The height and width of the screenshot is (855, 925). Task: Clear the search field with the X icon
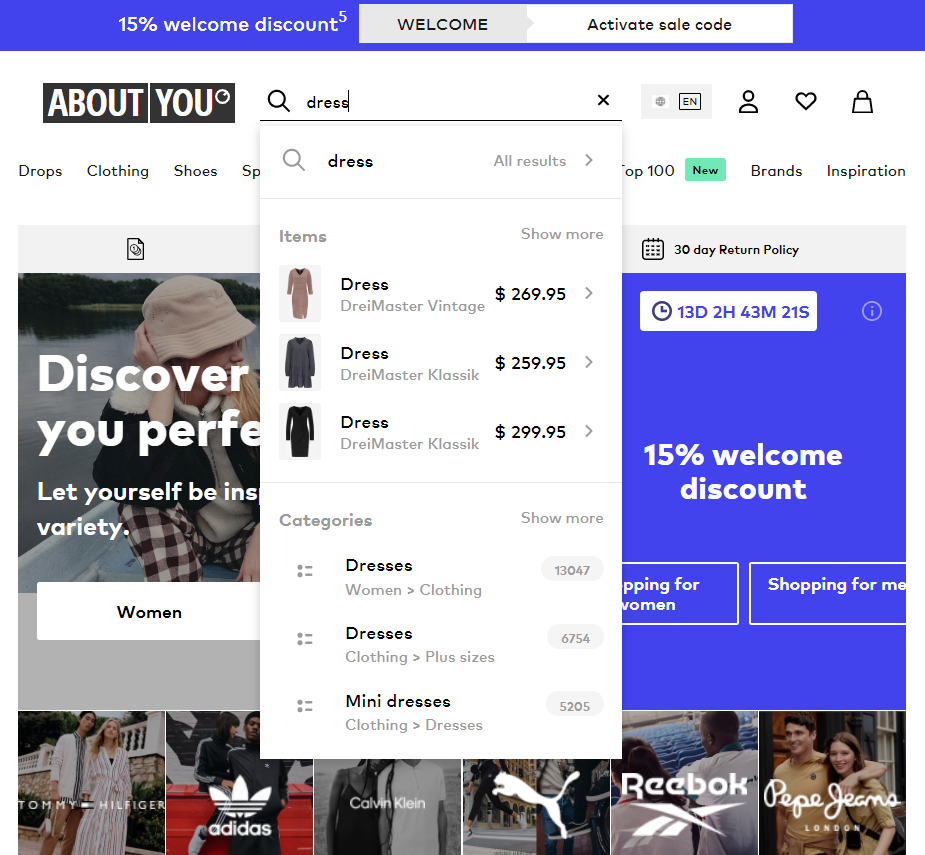[603, 100]
